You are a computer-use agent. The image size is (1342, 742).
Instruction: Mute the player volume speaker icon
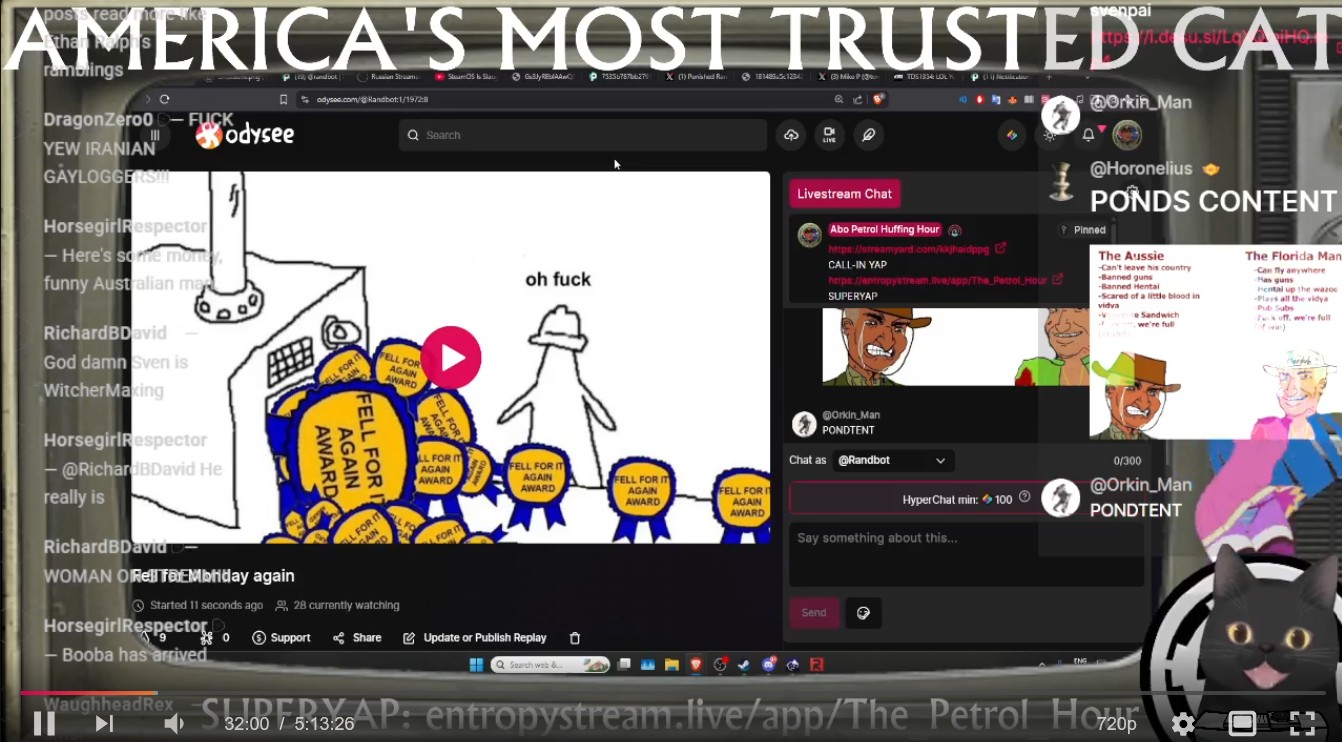point(174,723)
